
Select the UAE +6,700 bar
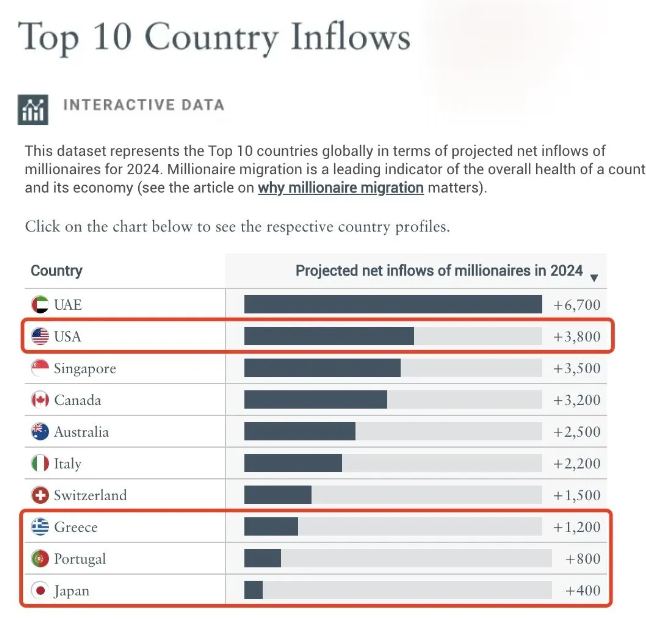point(392,305)
